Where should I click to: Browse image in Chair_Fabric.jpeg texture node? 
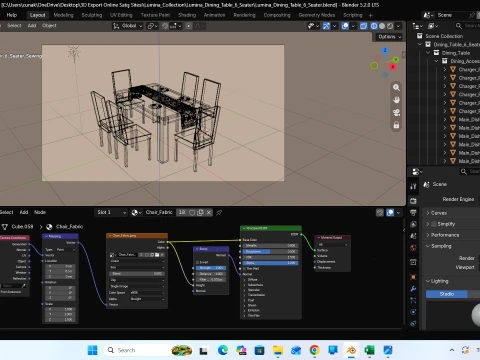113,255
